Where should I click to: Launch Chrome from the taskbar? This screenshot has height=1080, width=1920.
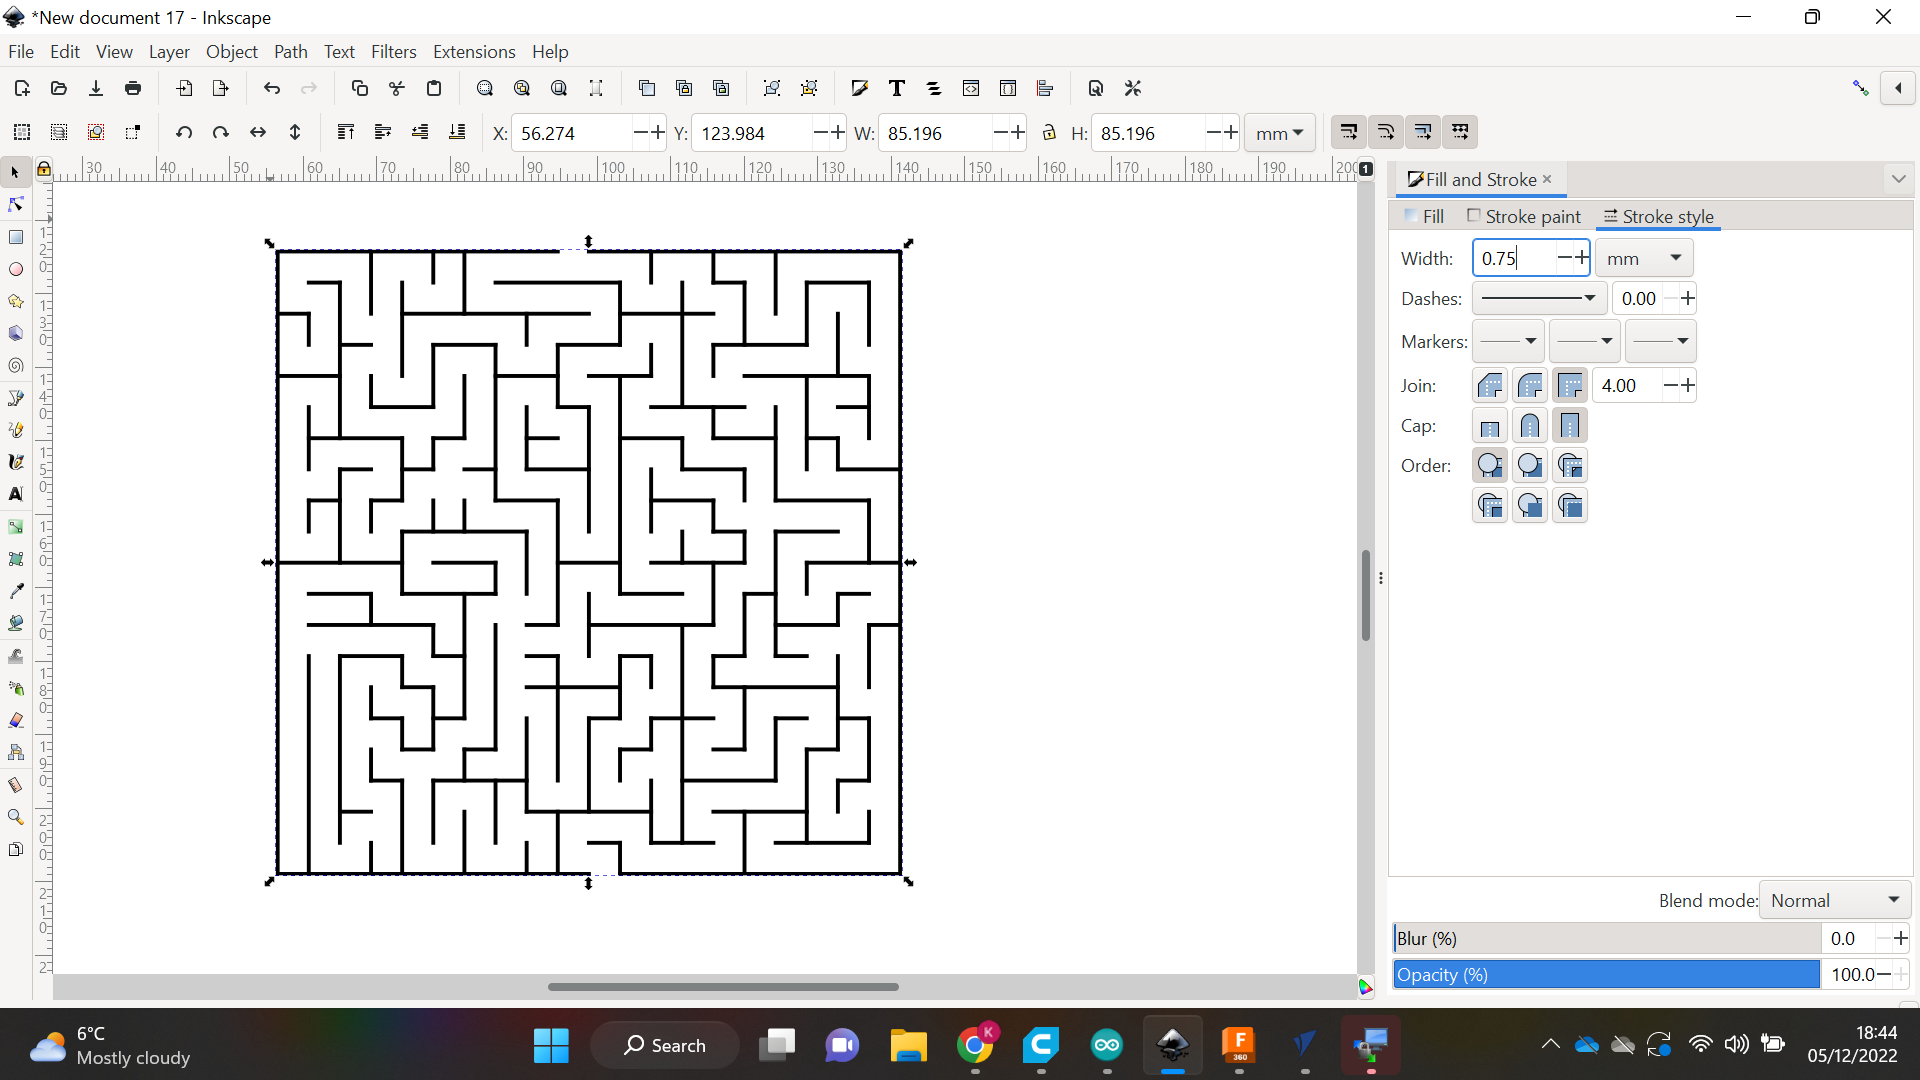[977, 1045]
